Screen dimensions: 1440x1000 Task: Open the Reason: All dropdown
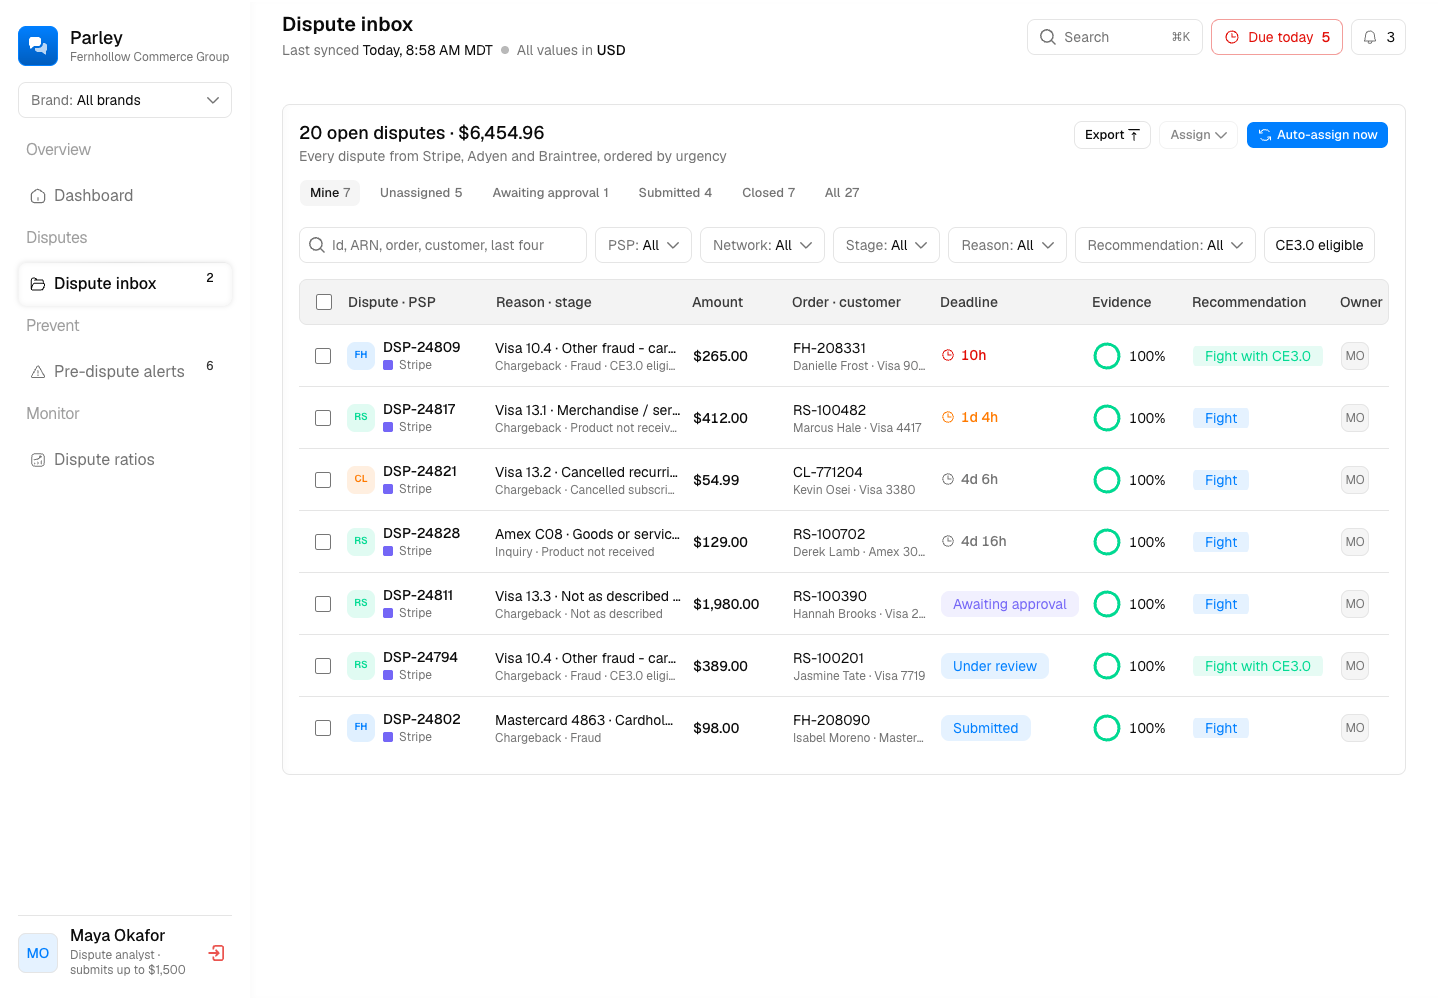[x=1007, y=245]
